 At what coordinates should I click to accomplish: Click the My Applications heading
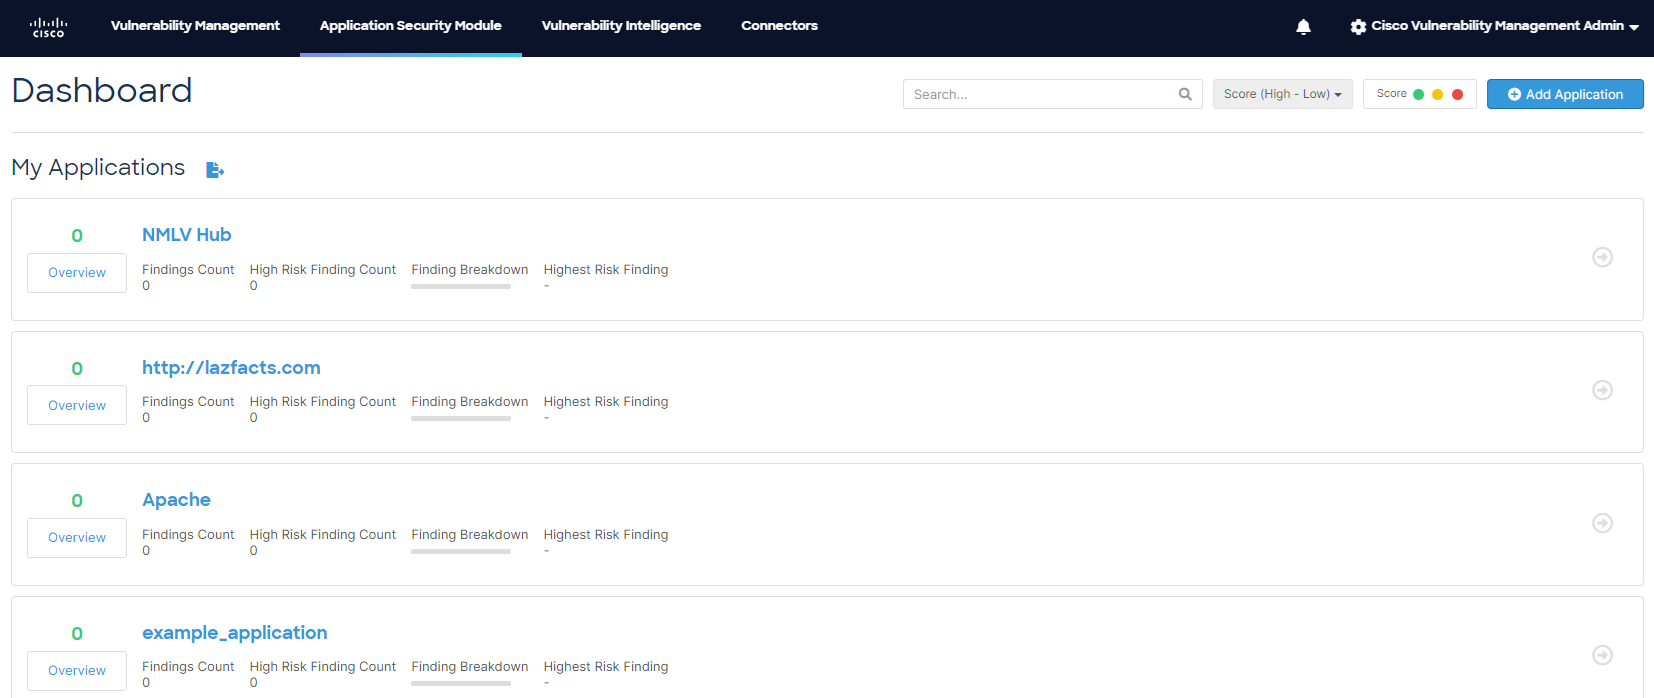[x=98, y=168]
